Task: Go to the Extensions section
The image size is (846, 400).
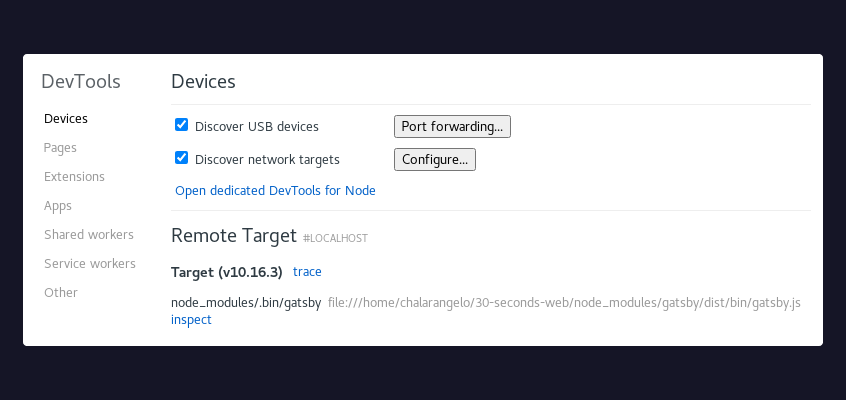Action: [x=74, y=176]
